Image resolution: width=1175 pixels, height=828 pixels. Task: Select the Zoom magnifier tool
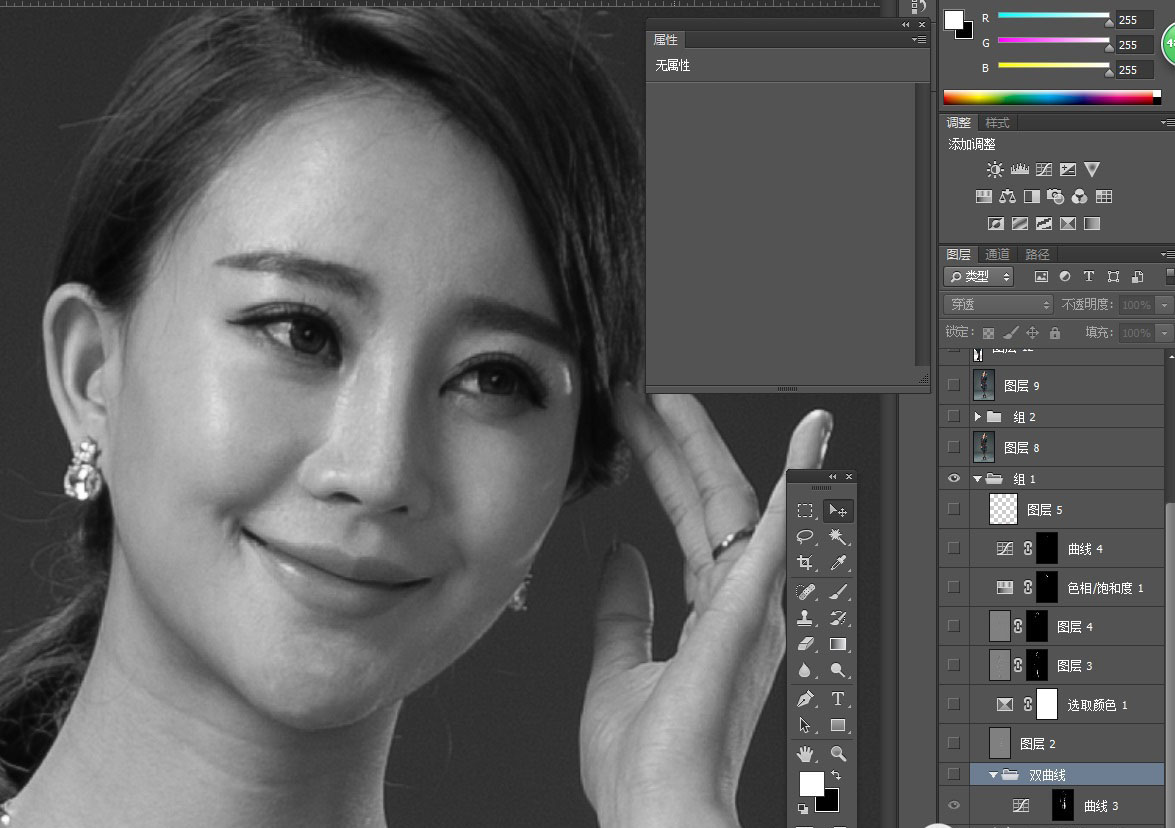point(838,753)
